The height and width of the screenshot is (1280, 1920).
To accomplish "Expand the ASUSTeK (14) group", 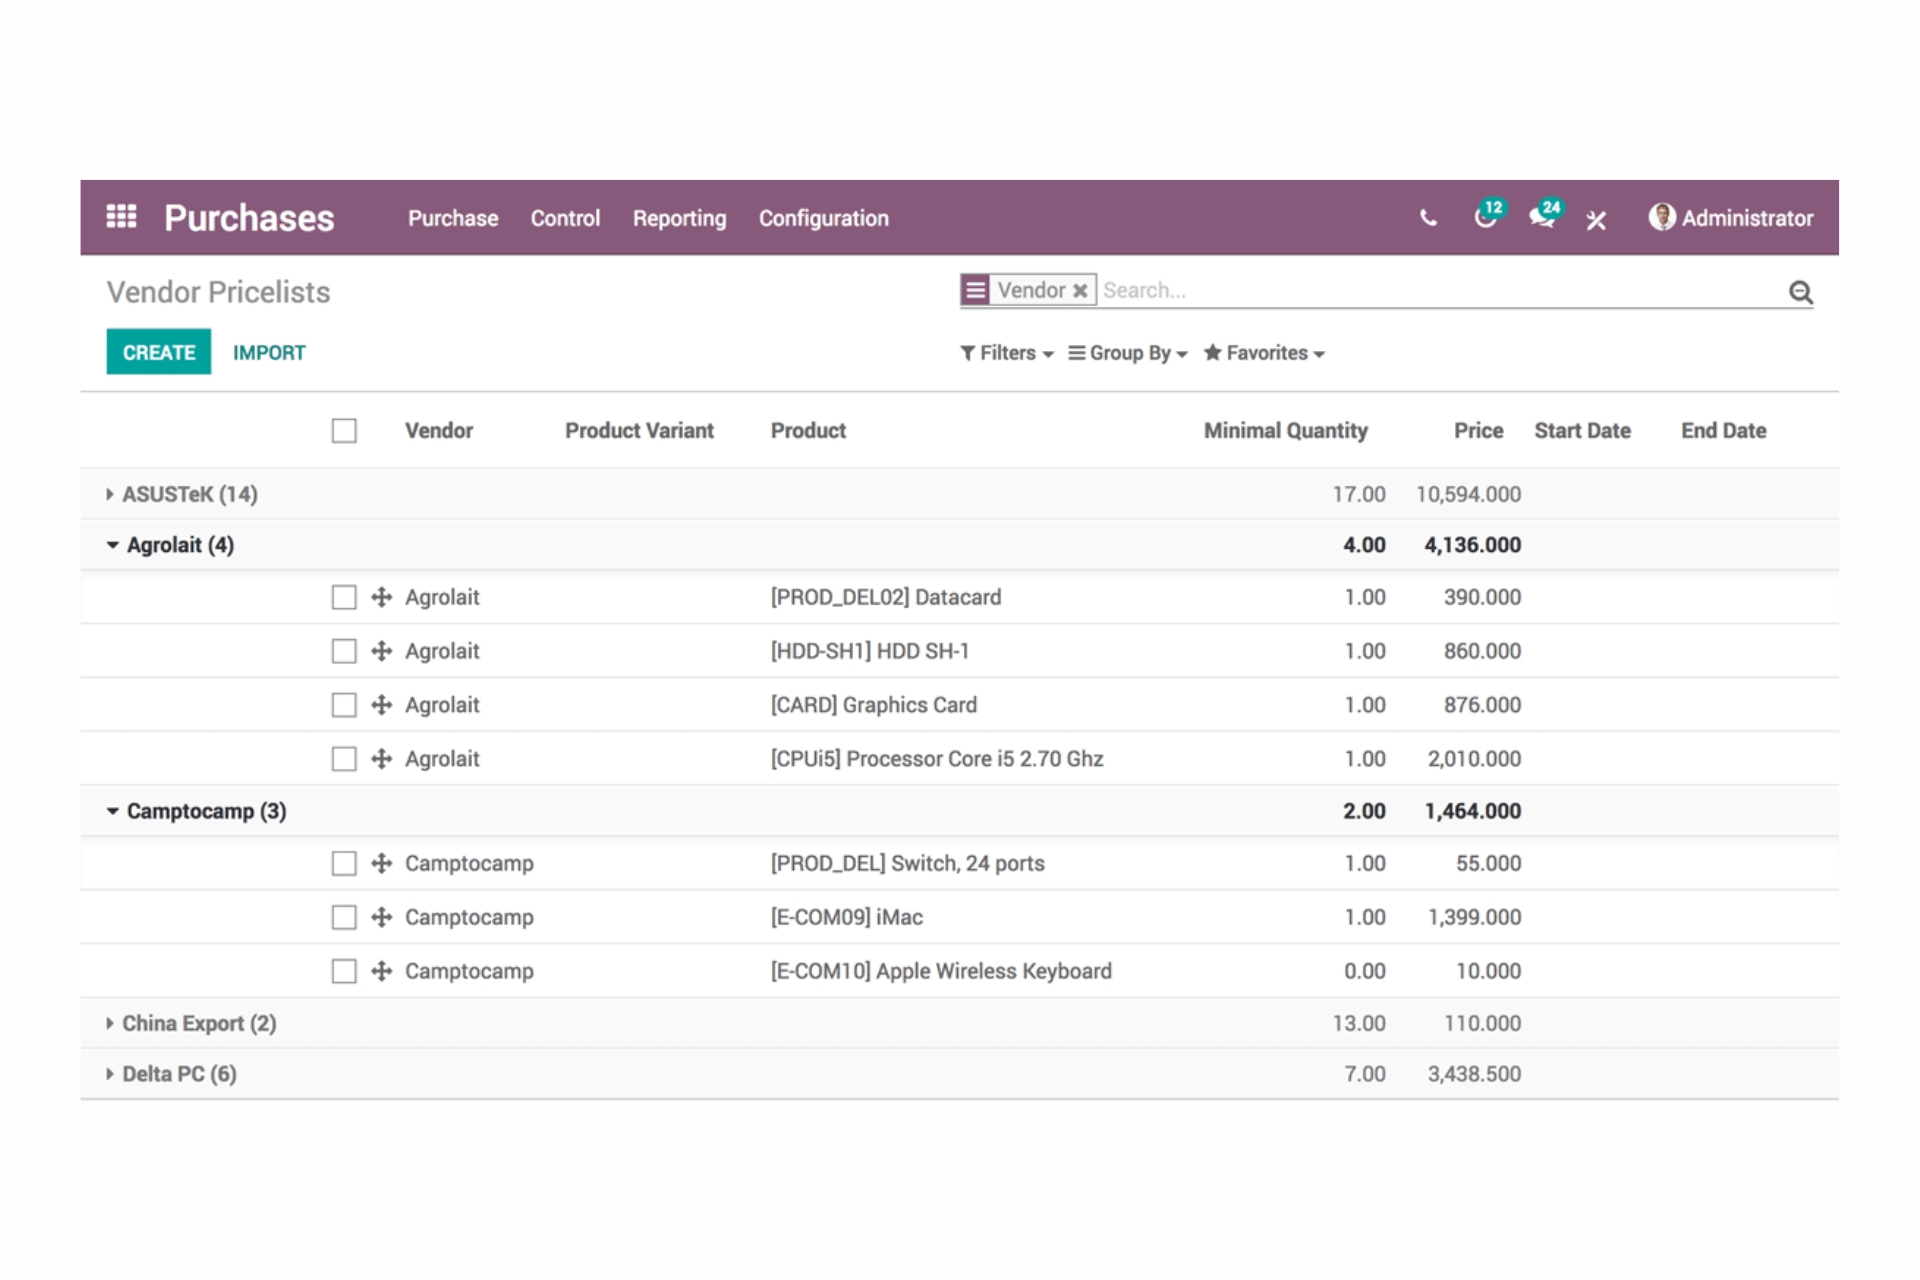I will tap(182, 494).
